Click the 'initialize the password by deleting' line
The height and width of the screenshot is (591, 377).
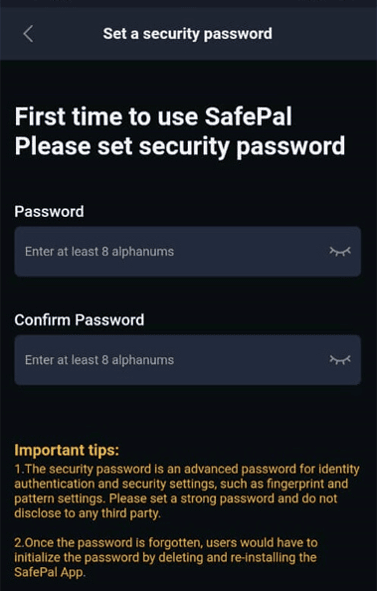(x=165, y=557)
